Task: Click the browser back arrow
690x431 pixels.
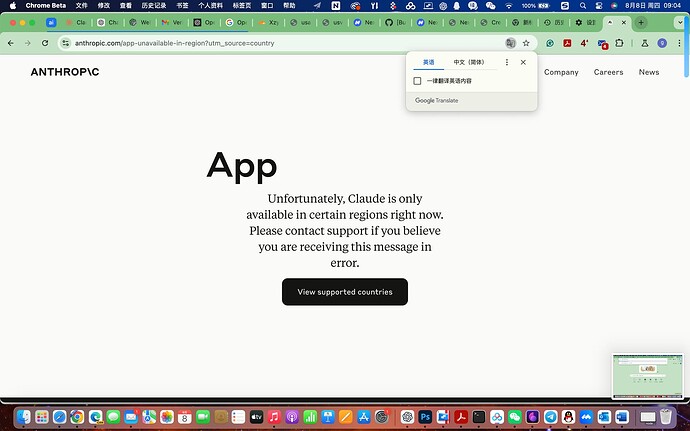Action: (x=11, y=43)
